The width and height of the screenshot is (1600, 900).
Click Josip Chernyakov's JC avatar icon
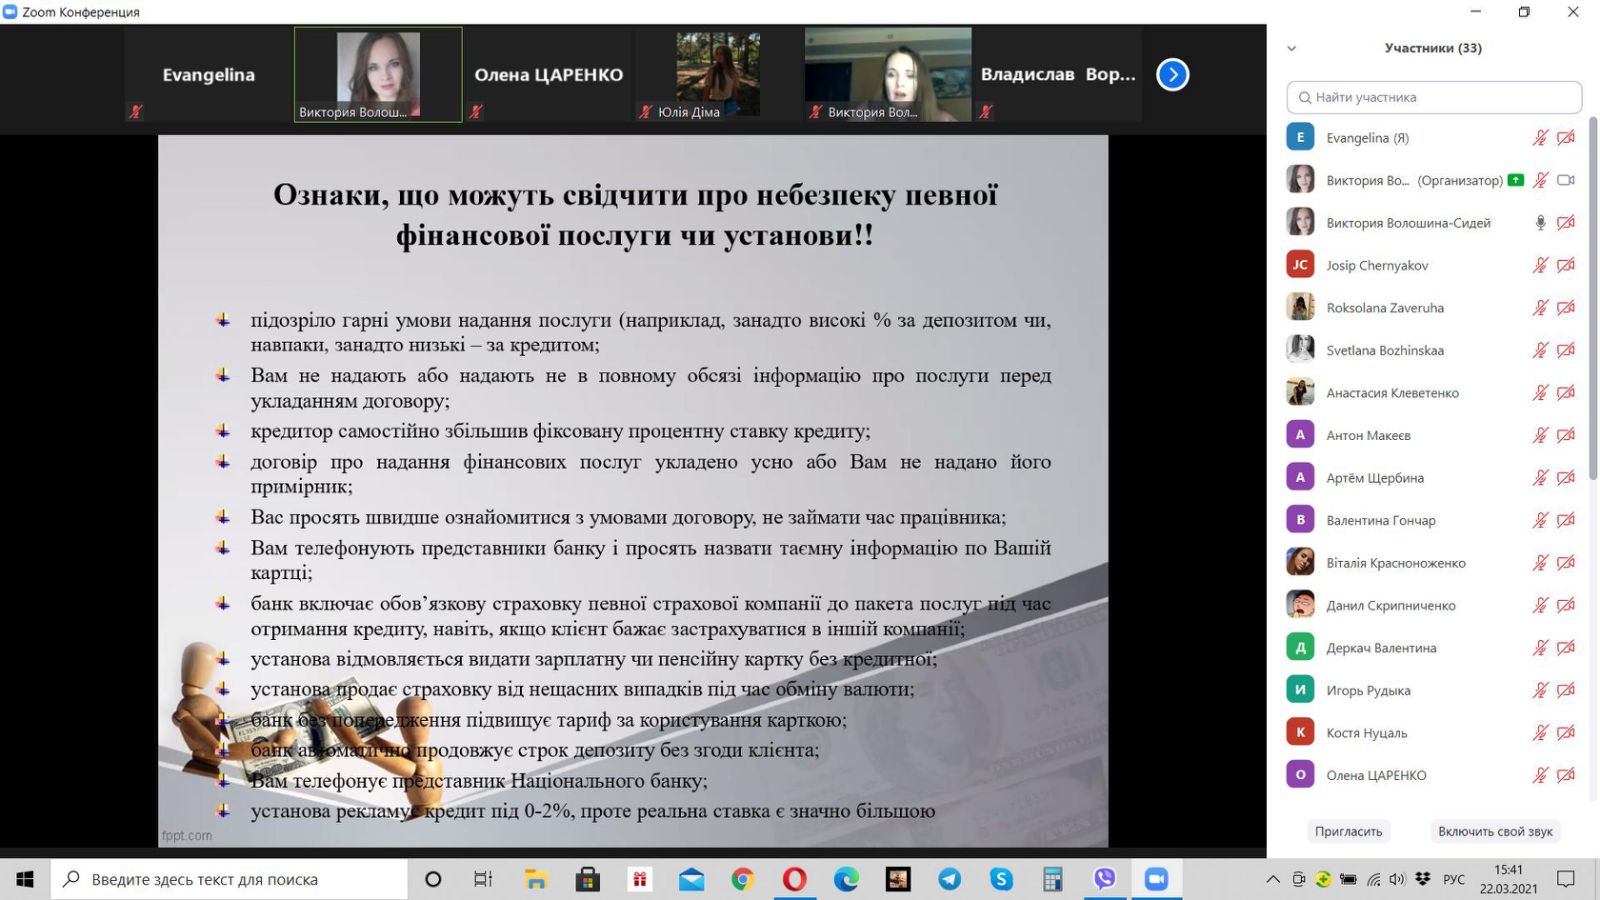(1300, 265)
